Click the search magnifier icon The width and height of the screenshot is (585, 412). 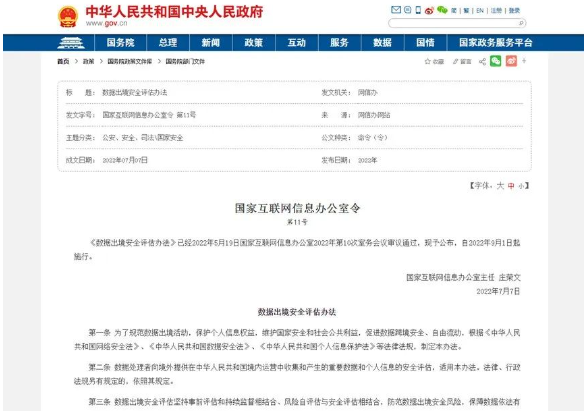click(x=521, y=23)
